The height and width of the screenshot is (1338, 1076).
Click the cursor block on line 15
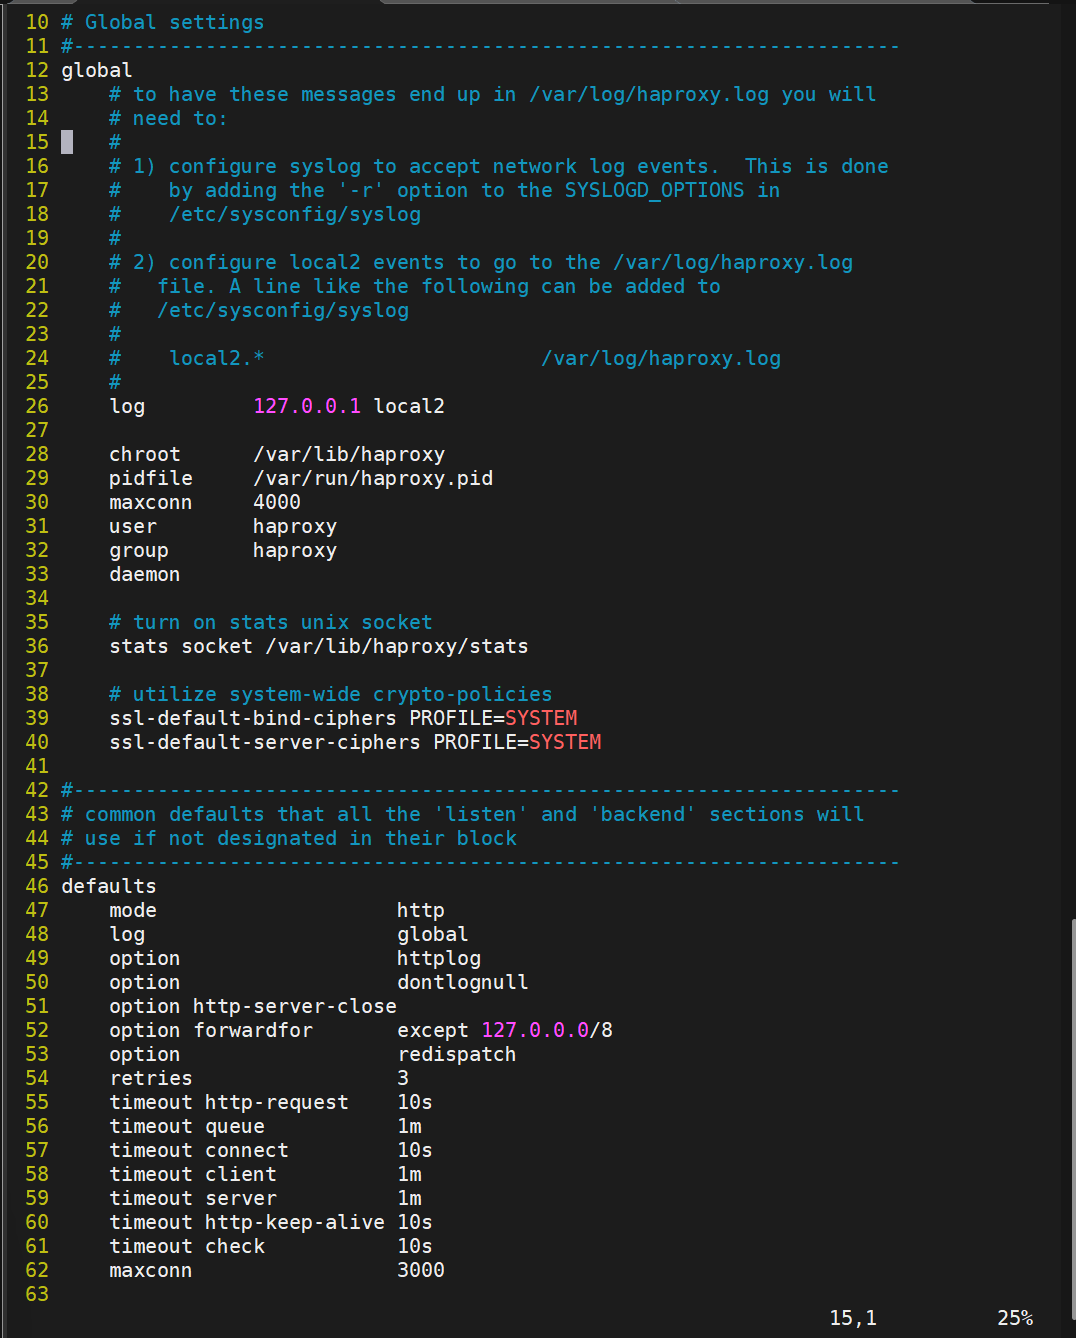67,142
